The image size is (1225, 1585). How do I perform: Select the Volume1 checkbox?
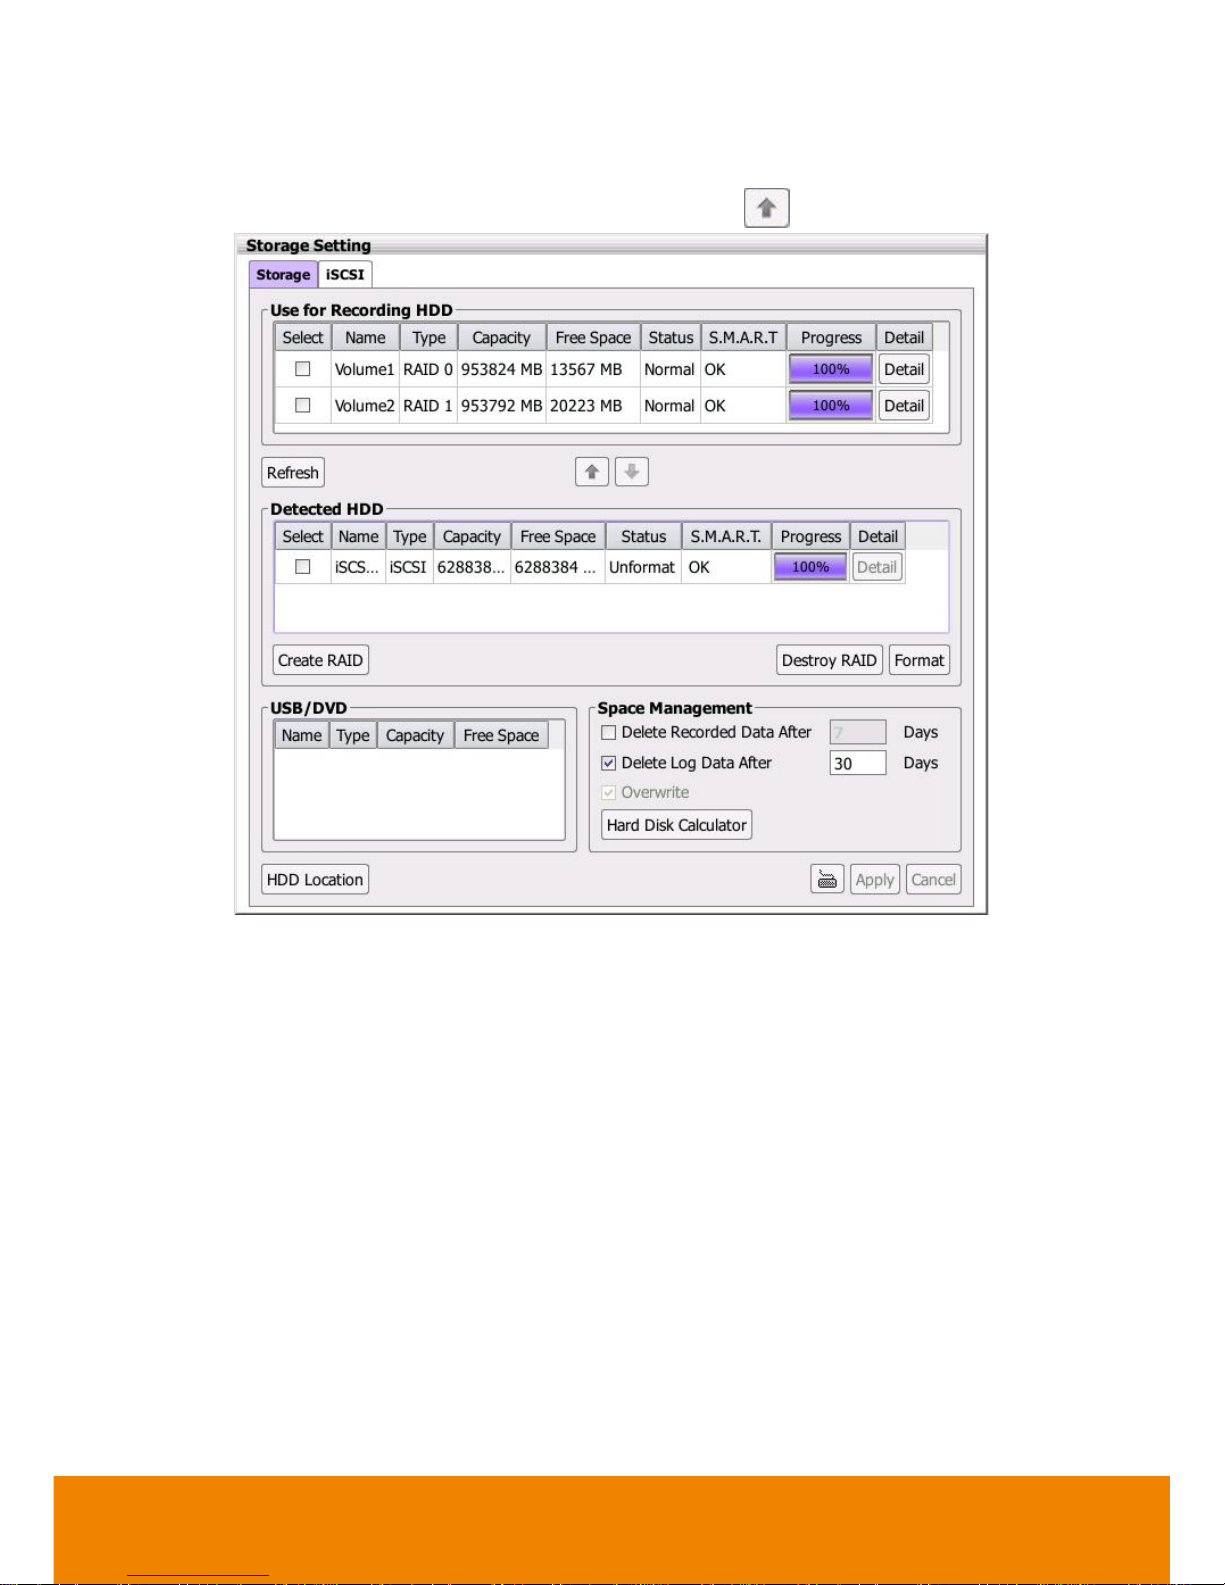[x=302, y=369]
